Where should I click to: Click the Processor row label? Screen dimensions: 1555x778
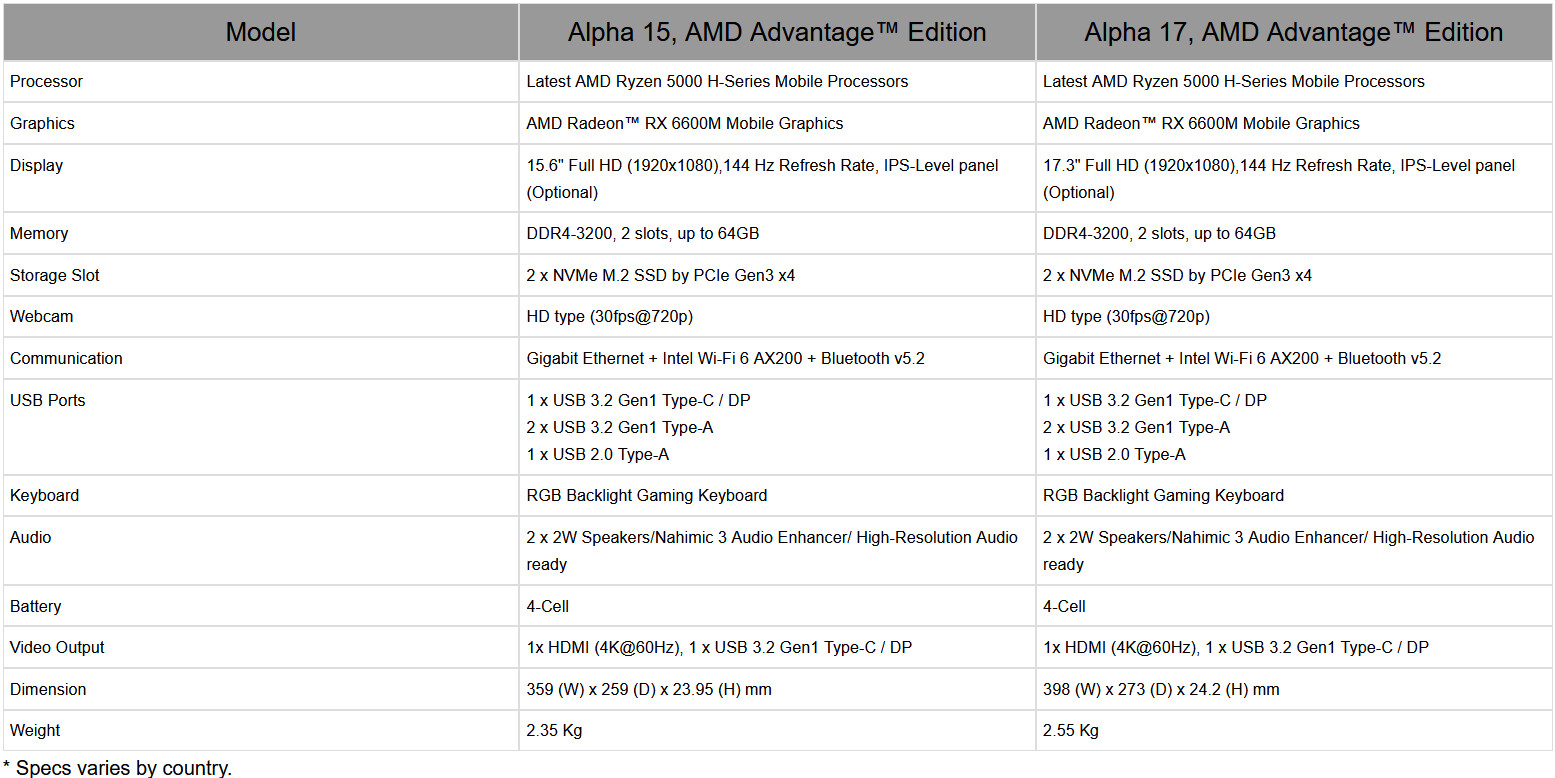point(46,81)
